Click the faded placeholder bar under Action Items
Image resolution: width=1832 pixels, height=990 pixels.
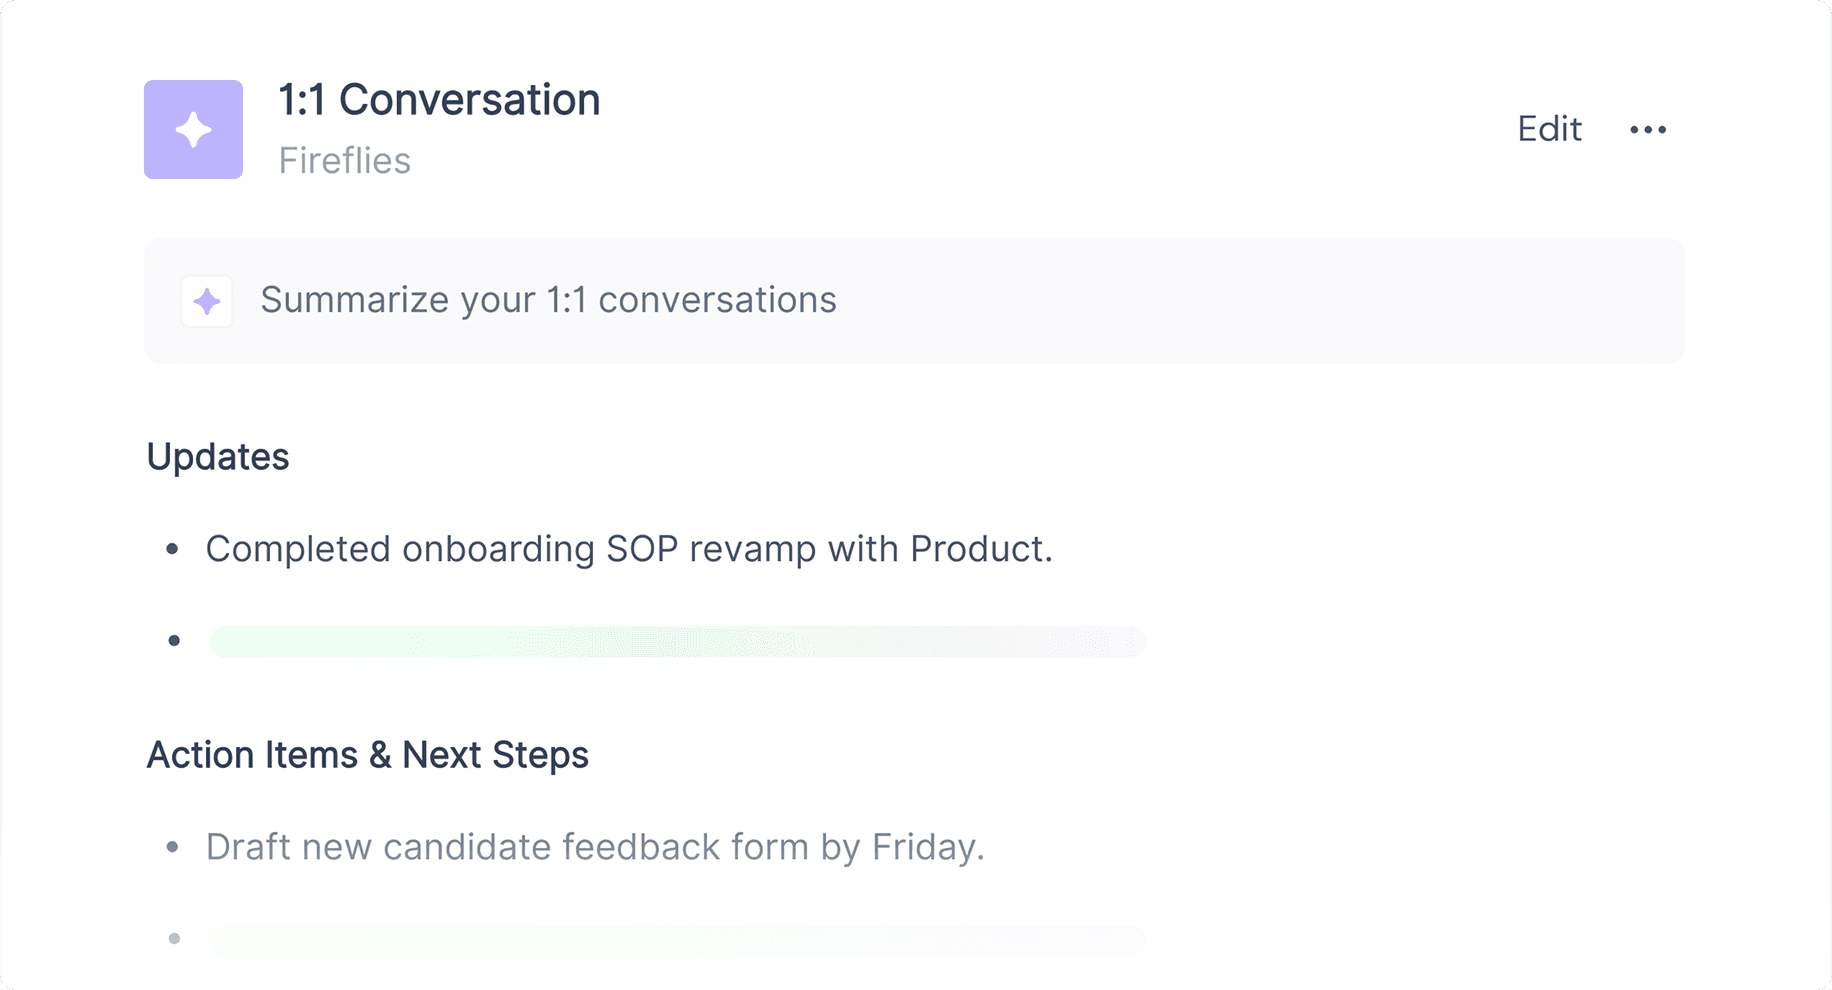tap(677, 939)
